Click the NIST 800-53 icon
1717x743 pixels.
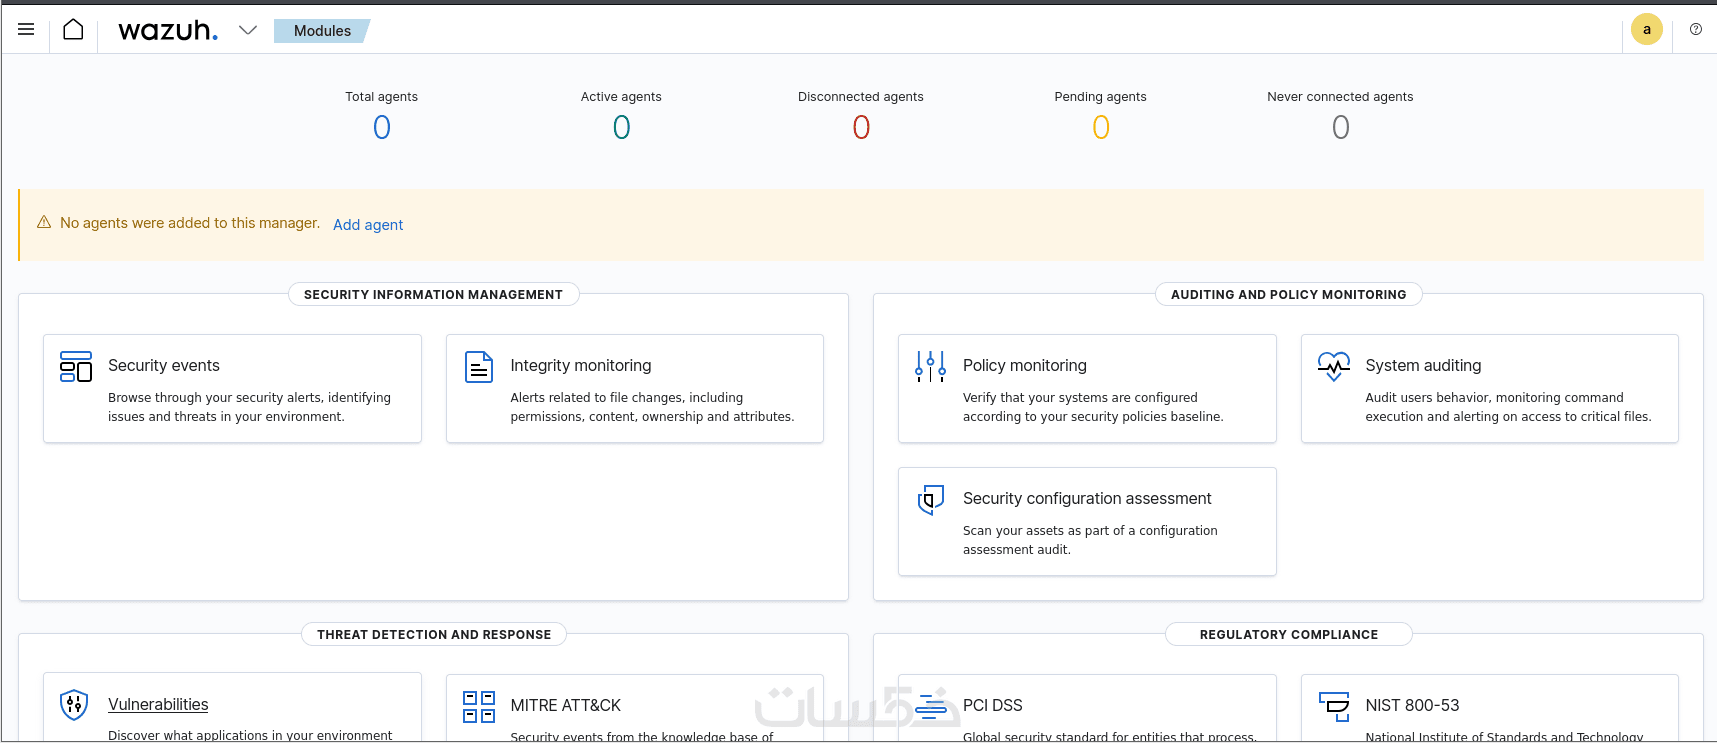(1334, 707)
